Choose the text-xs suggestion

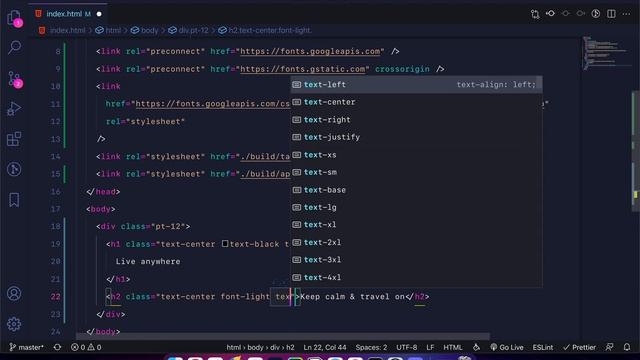pyautogui.click(x=416, y=155)
